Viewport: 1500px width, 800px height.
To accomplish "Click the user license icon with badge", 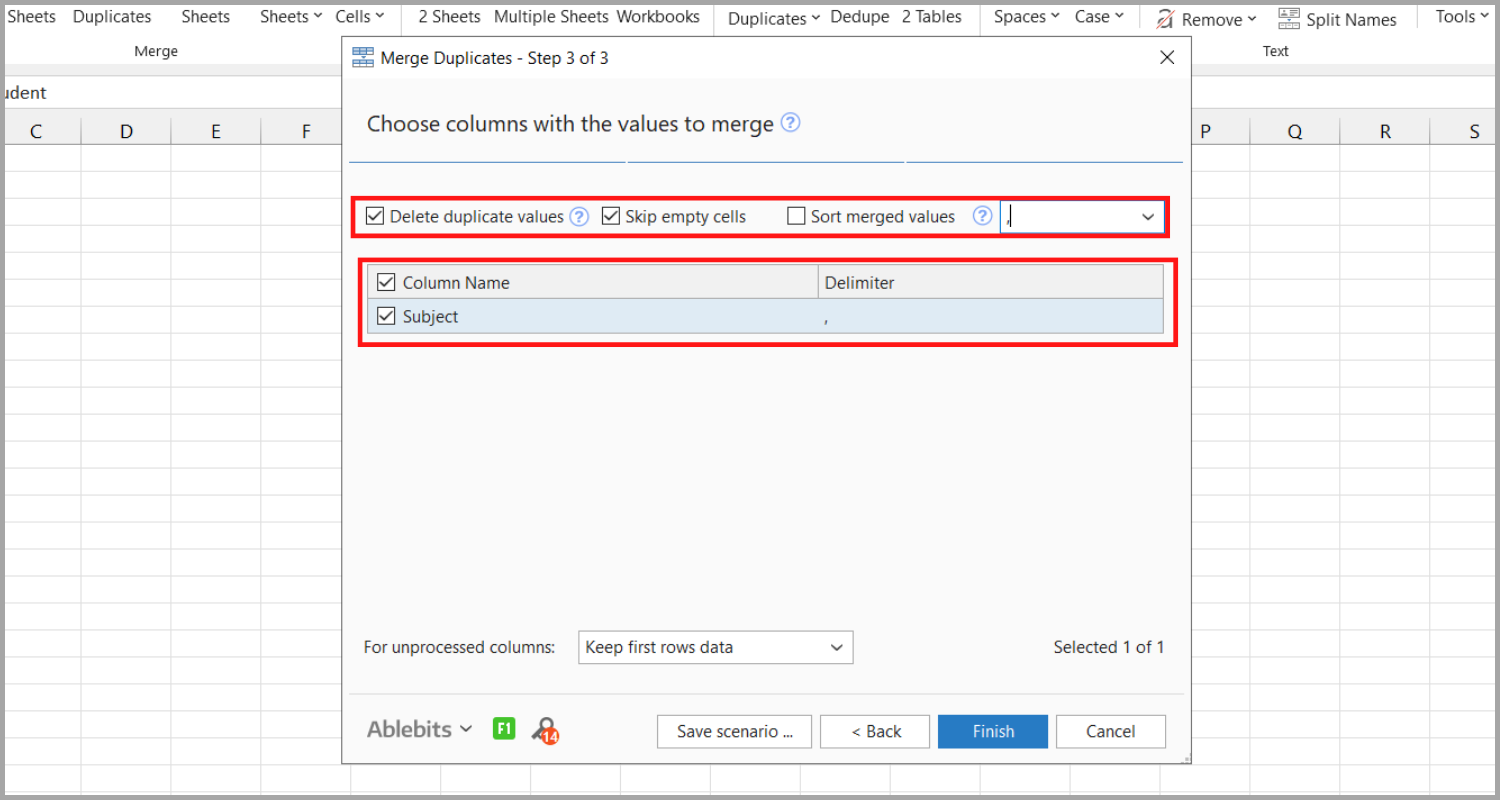I will point(545,730).
